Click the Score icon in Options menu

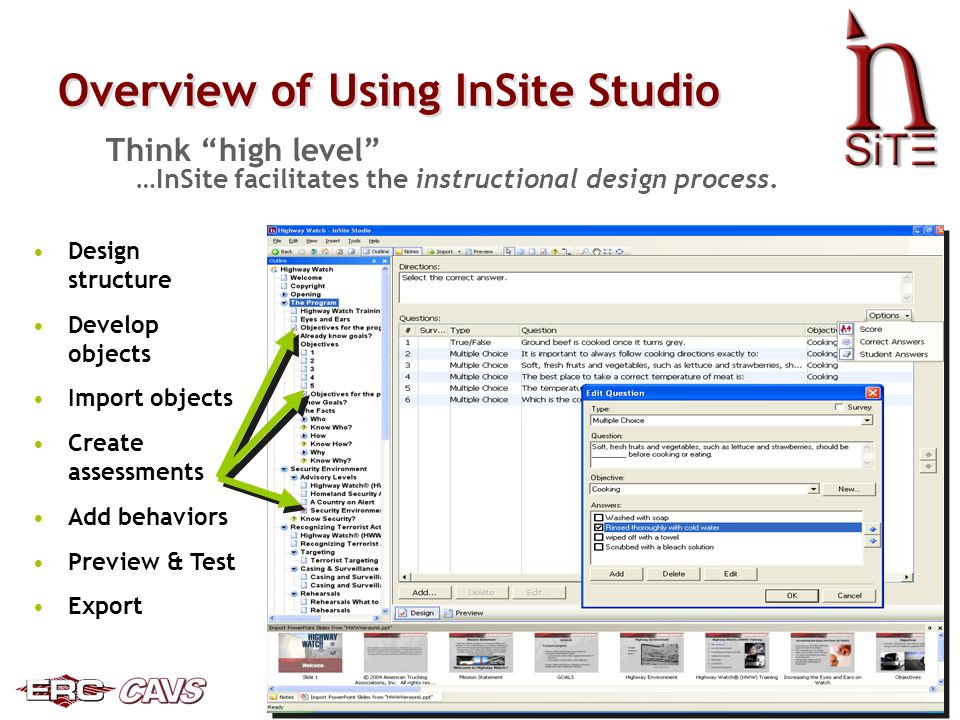pyautogui.click(x=846, y=329)
